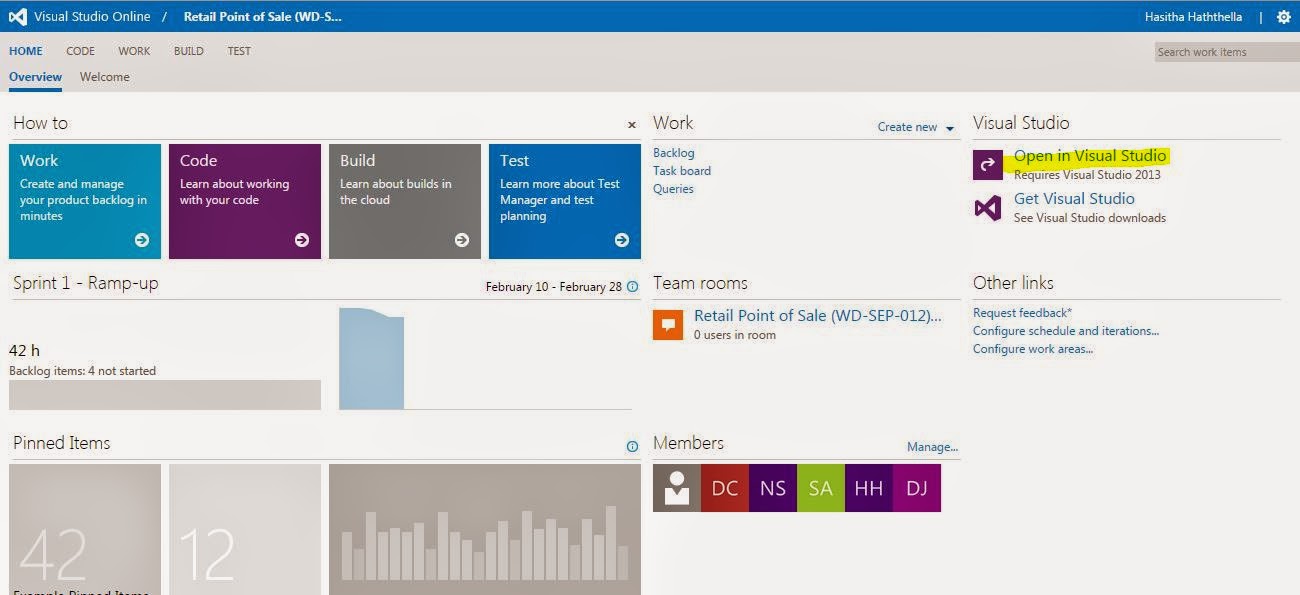Click the Open in Visual Studio arrow icon

[986, 162]
